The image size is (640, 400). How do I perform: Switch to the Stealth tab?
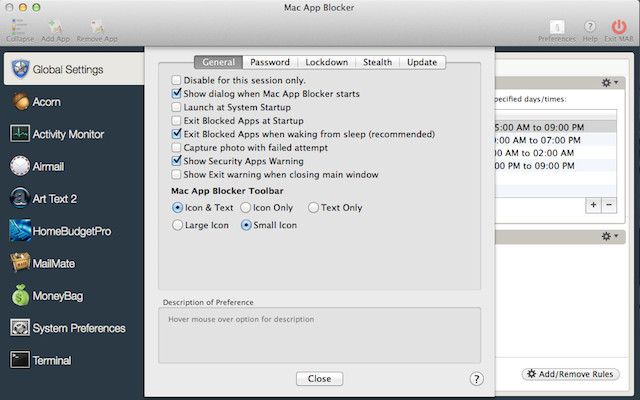(378, 62)
